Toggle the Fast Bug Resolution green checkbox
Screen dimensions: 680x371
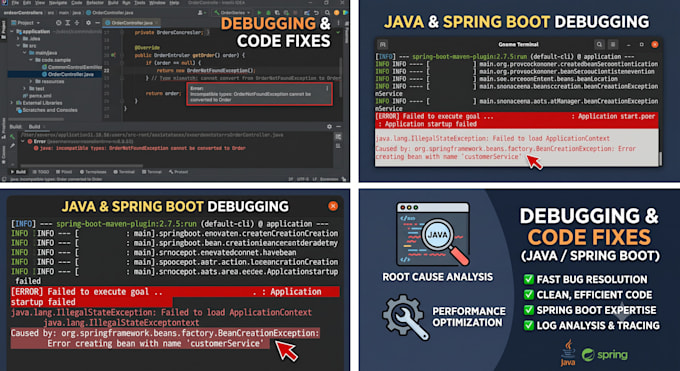click(529, 279)
